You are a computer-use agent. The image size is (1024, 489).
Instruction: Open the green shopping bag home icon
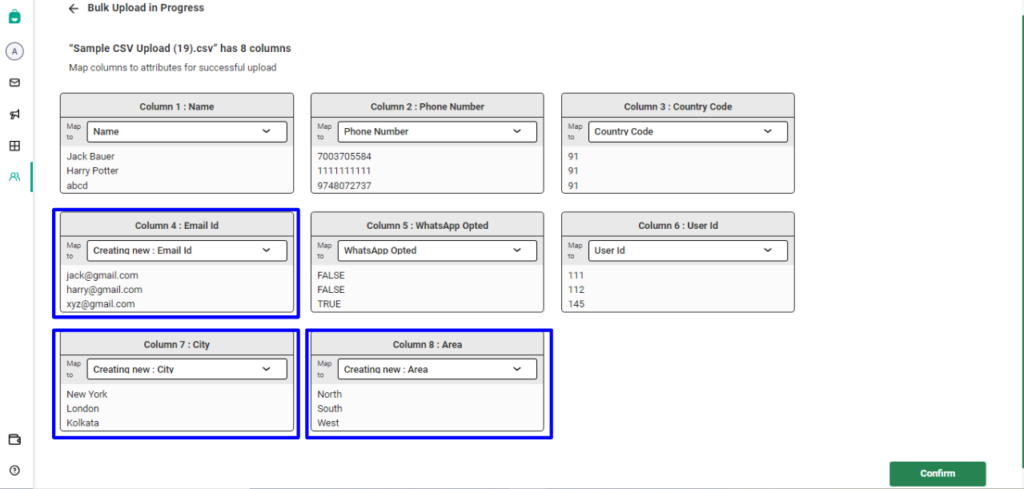(x=15, y=17)
